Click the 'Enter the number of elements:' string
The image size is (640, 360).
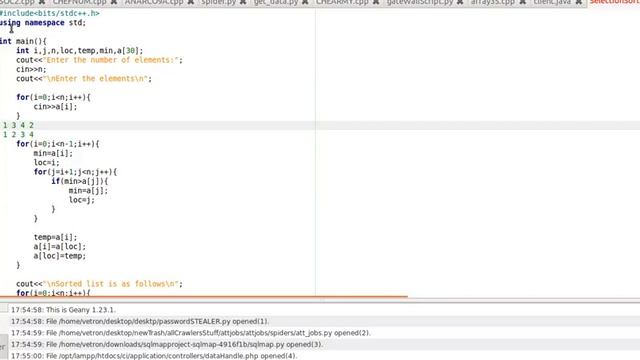click(x=111, y=60)
